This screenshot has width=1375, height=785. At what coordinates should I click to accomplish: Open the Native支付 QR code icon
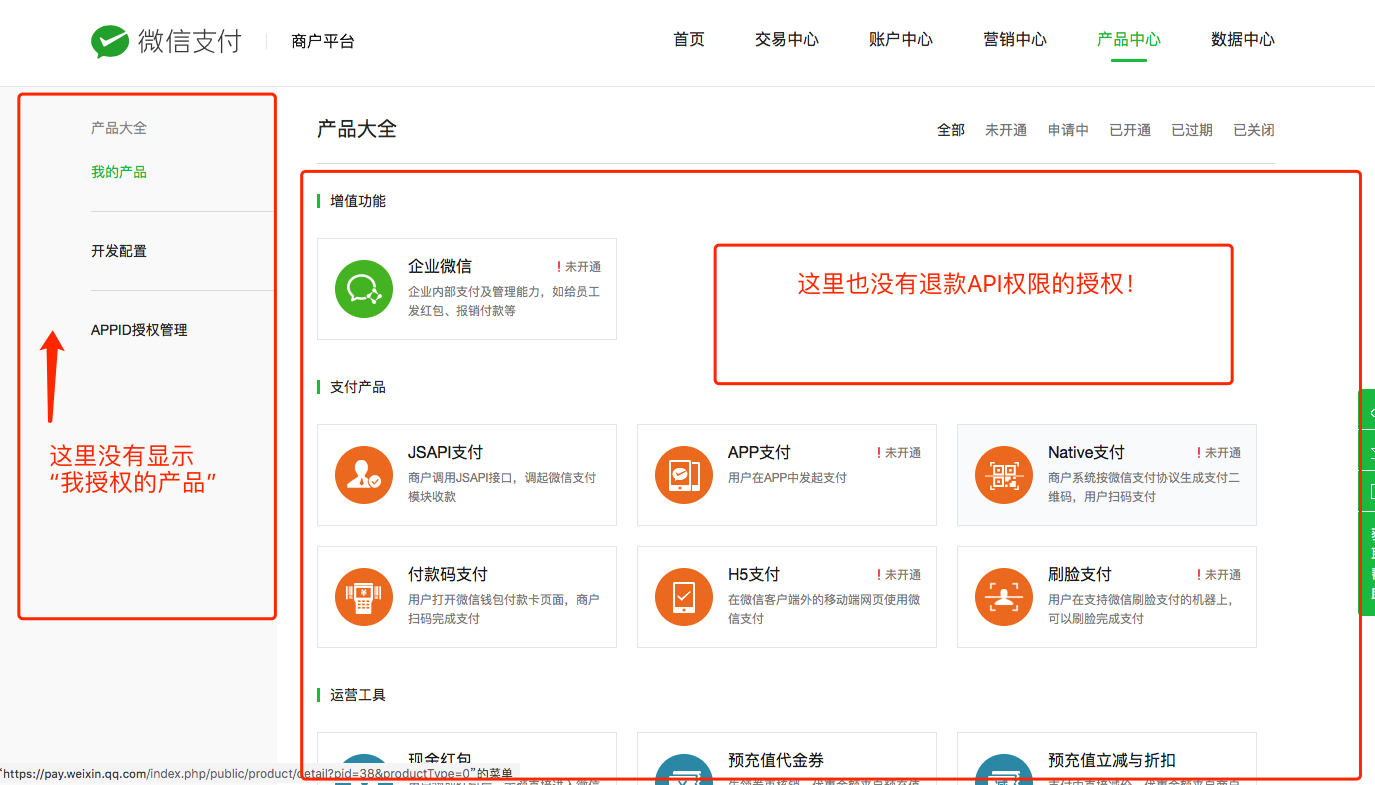(x=1004, y=475)
